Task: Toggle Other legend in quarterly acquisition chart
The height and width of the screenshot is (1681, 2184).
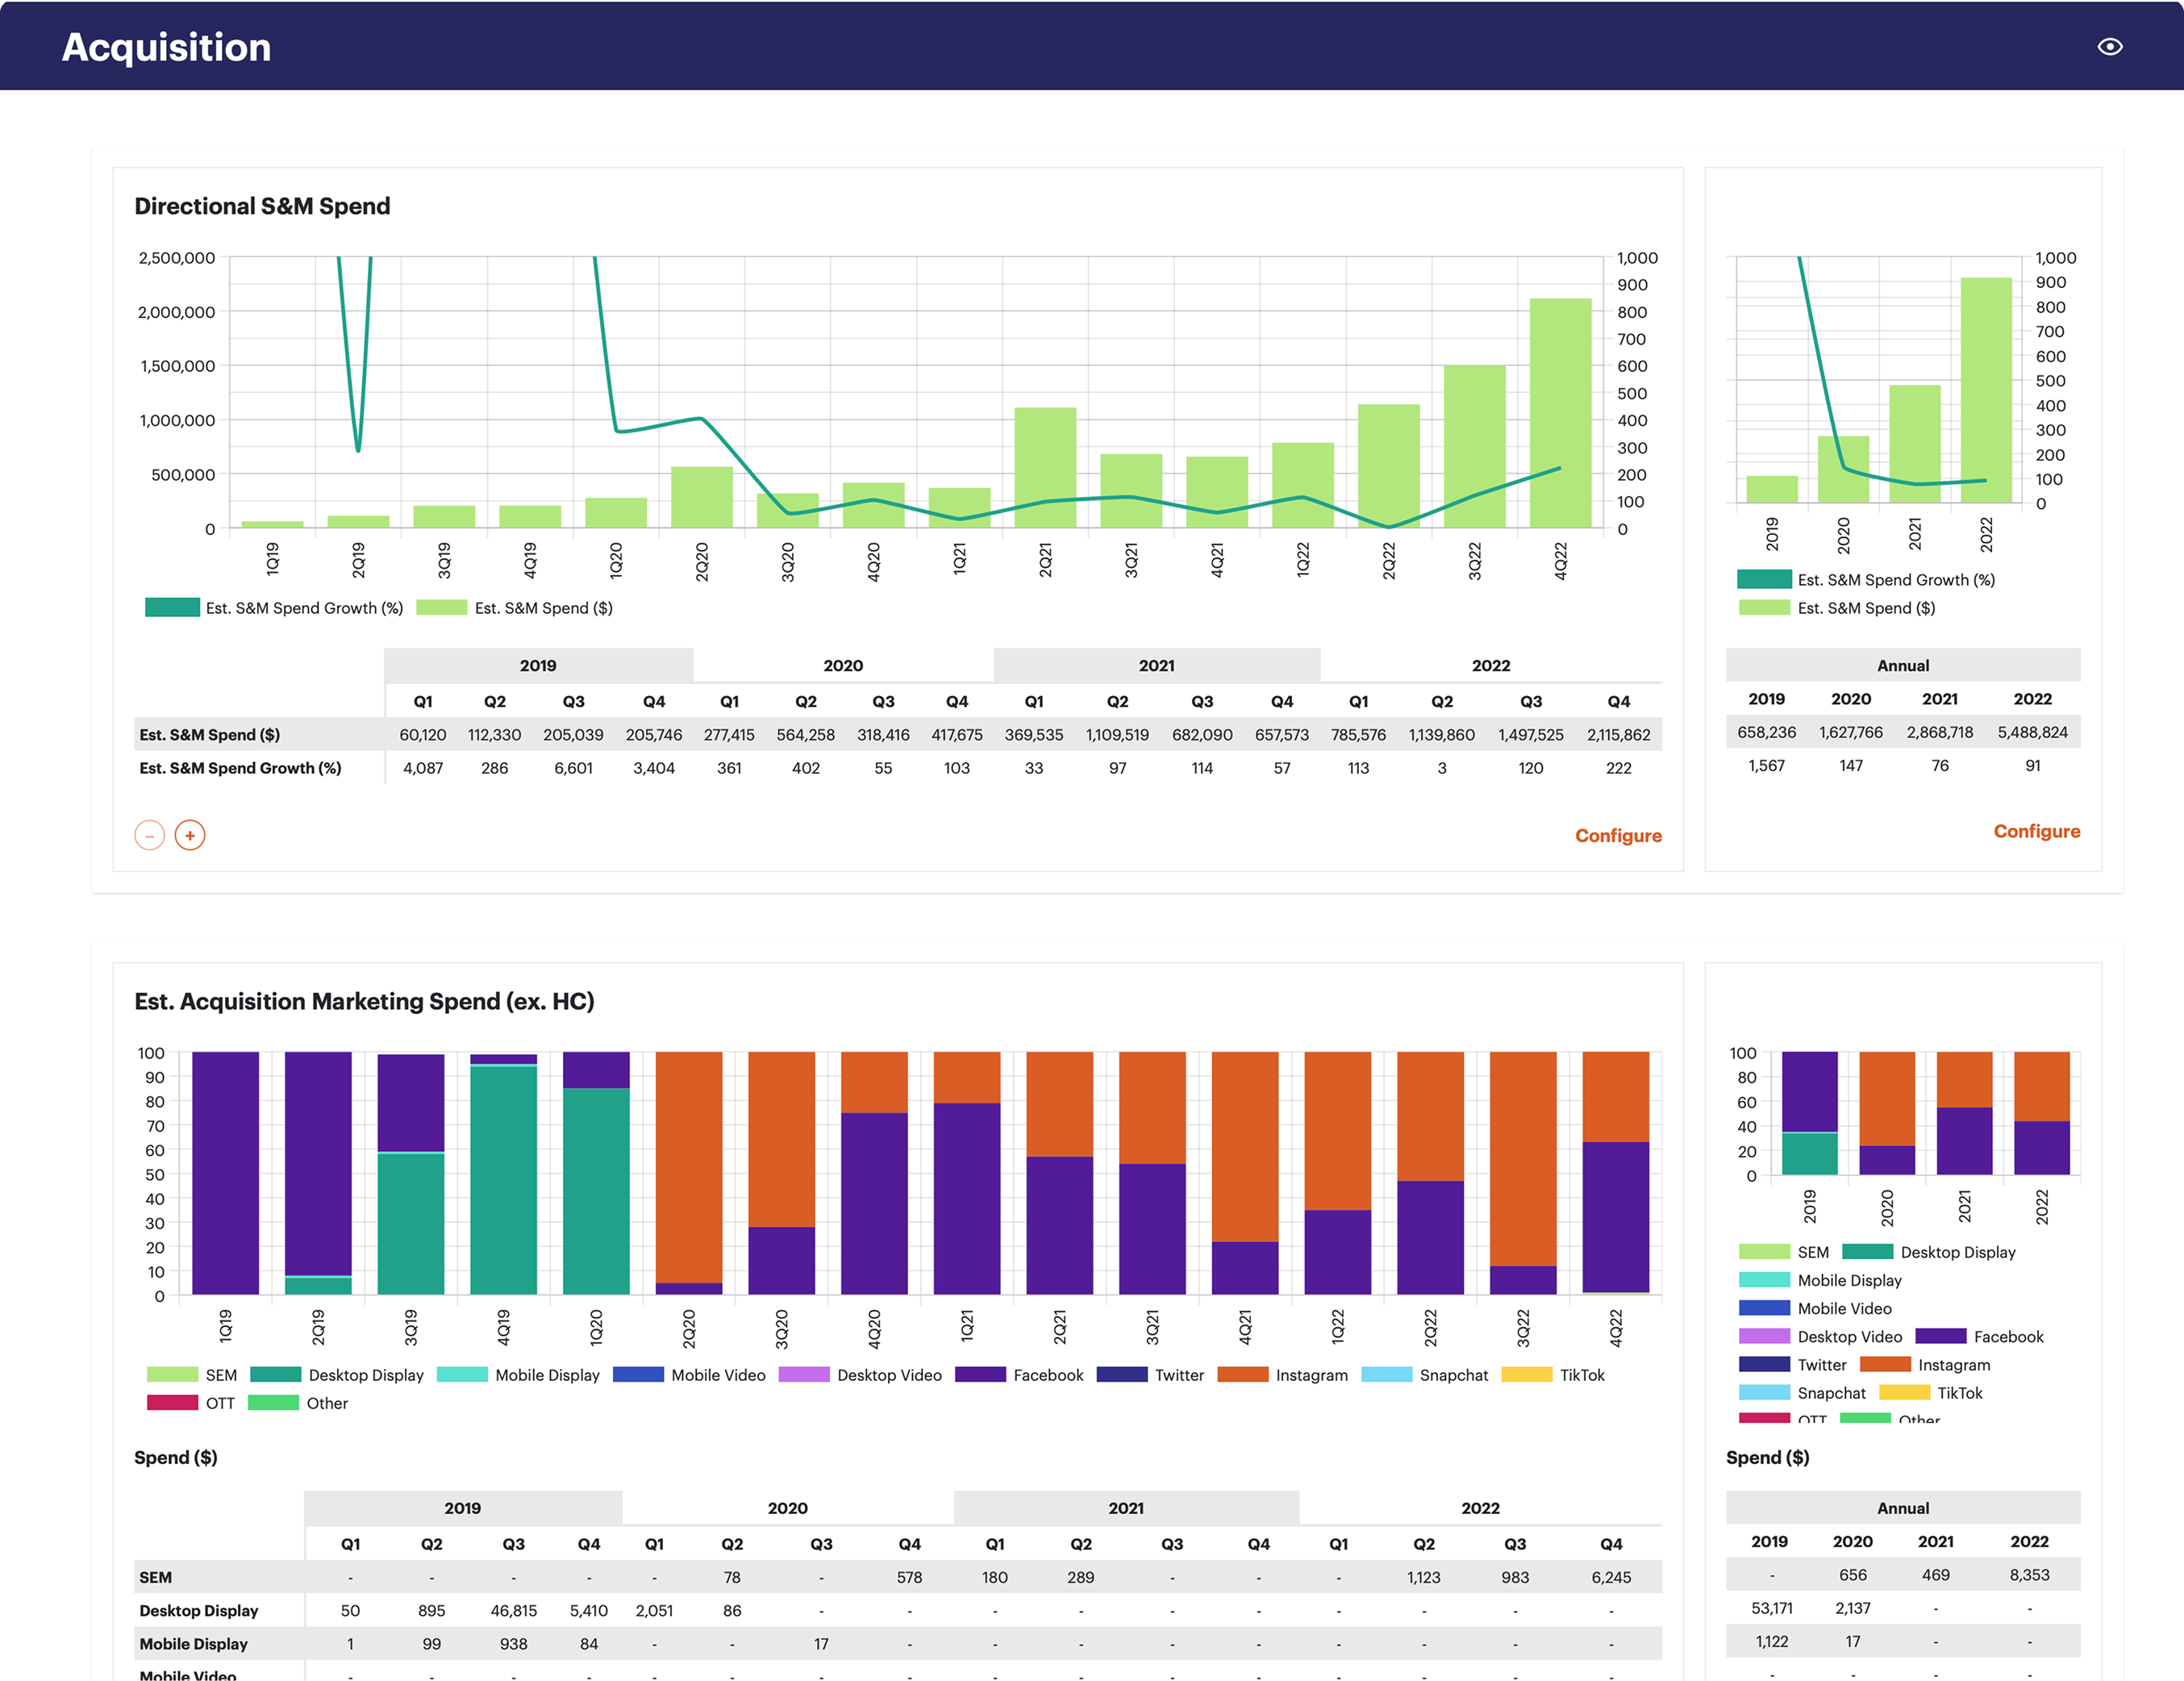Action: click(298, 1403)
